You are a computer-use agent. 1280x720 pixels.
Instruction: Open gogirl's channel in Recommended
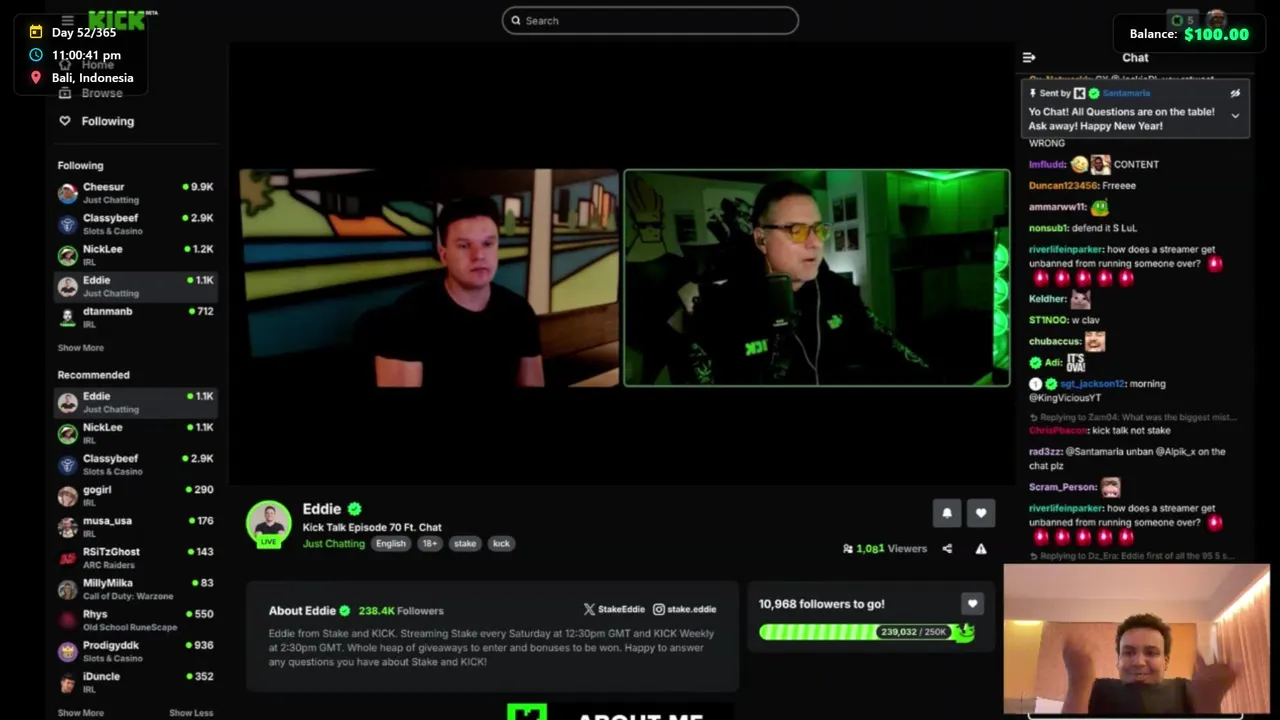135,496
